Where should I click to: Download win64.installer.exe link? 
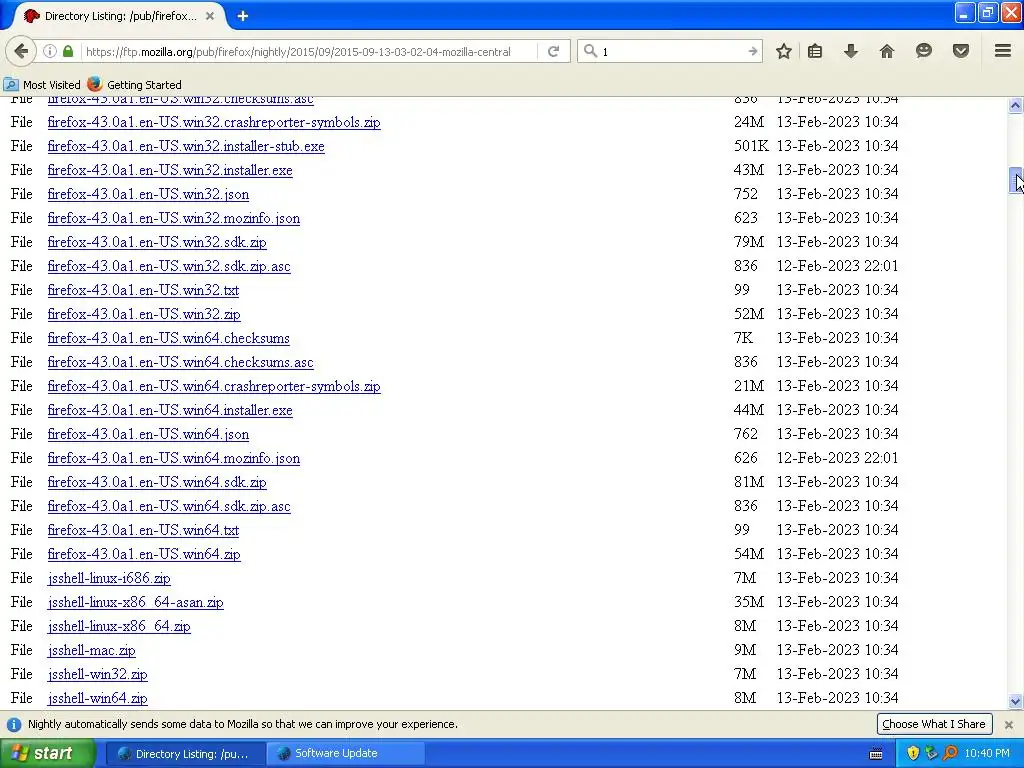[x=170, y=410]
